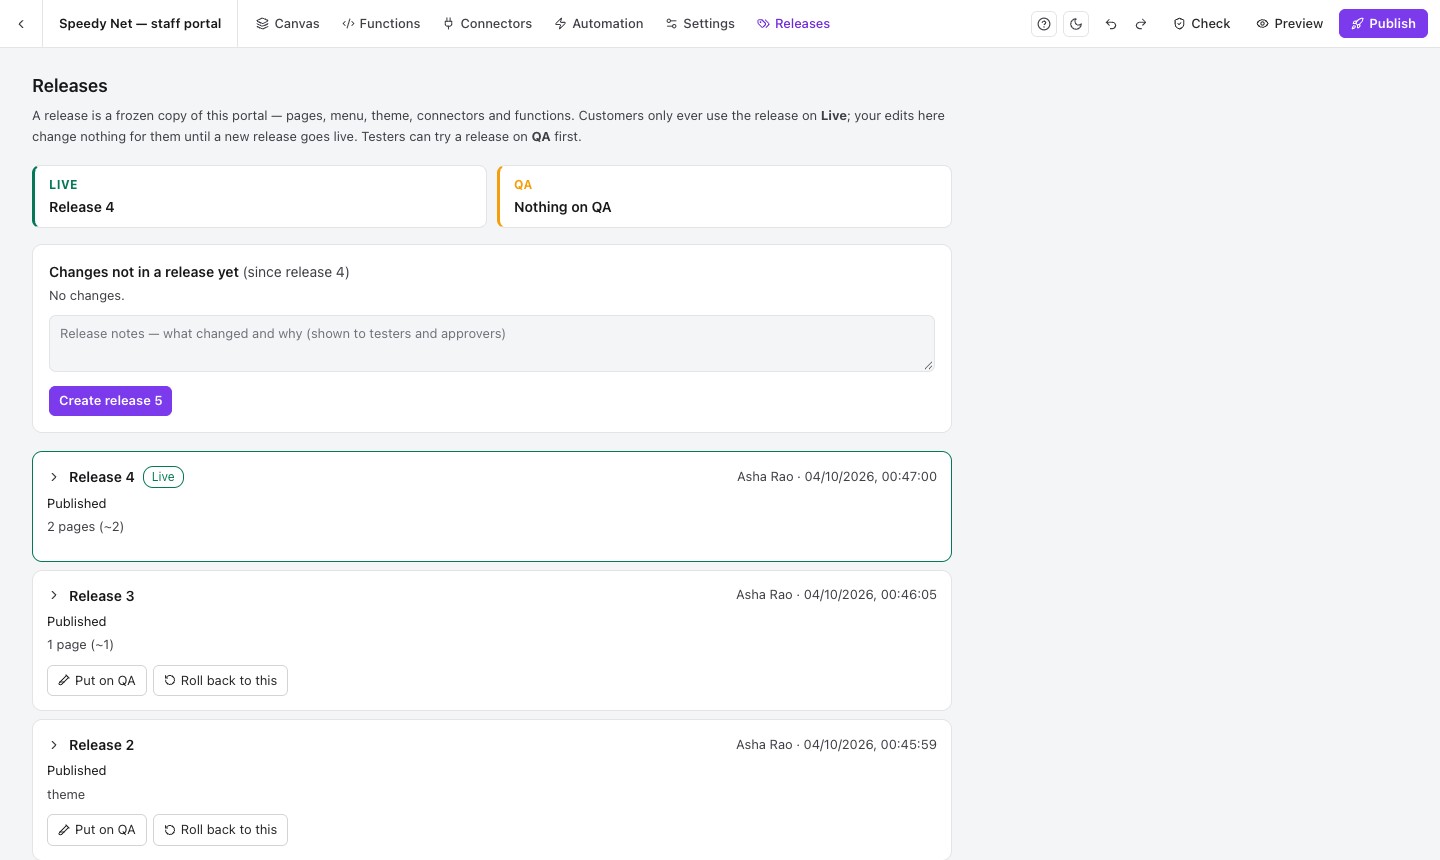
Task: Expand Release 4 details chevron
Action: click(54, 478)
